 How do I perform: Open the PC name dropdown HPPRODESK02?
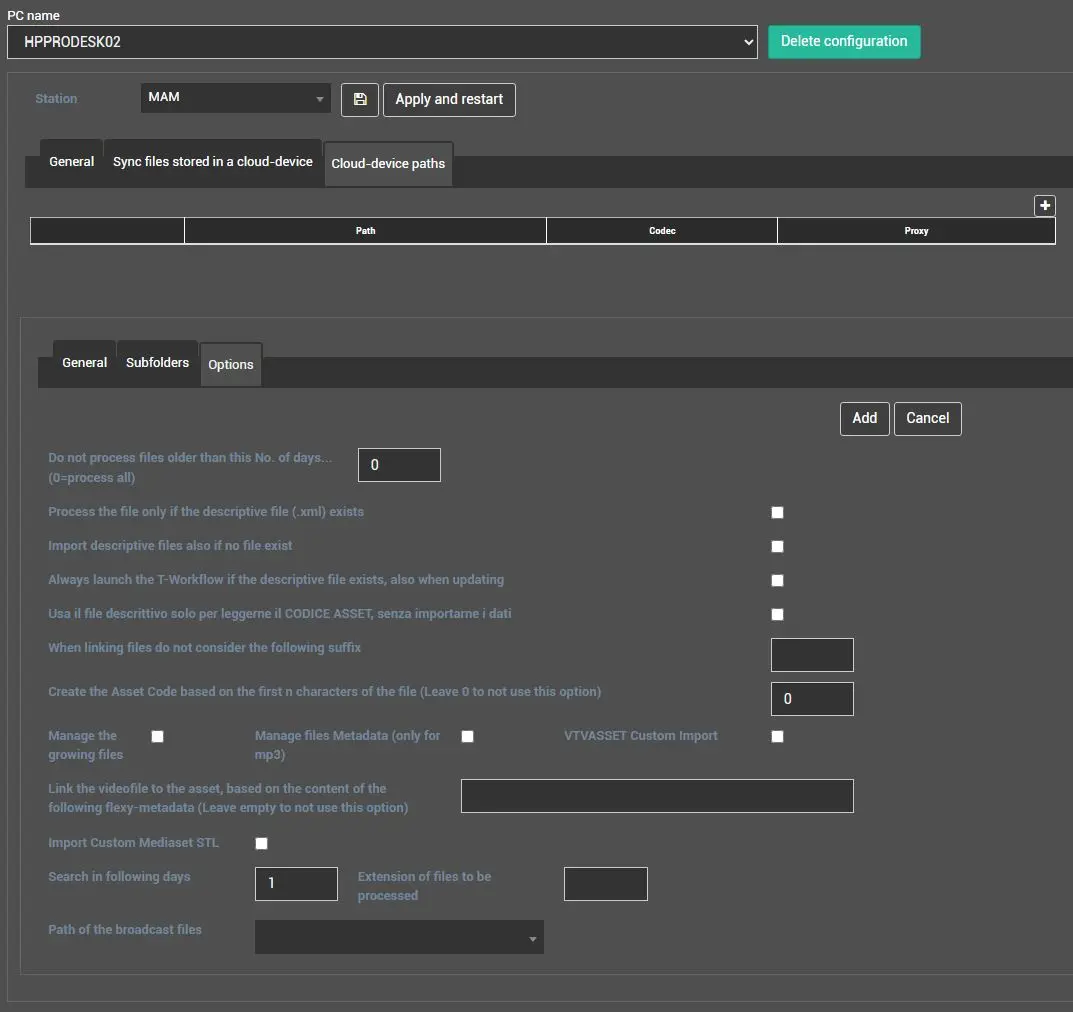(382, 42)
